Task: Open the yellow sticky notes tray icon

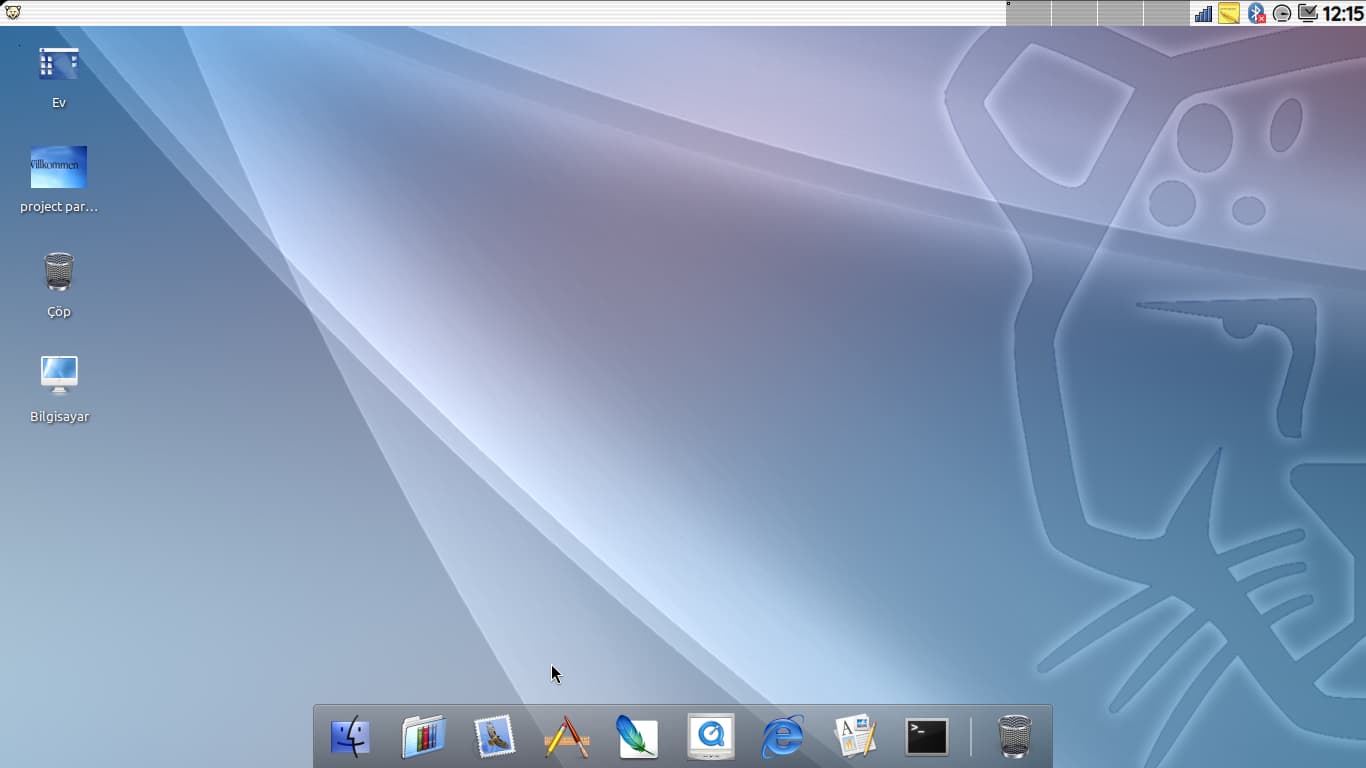Action: point(1229,13)
